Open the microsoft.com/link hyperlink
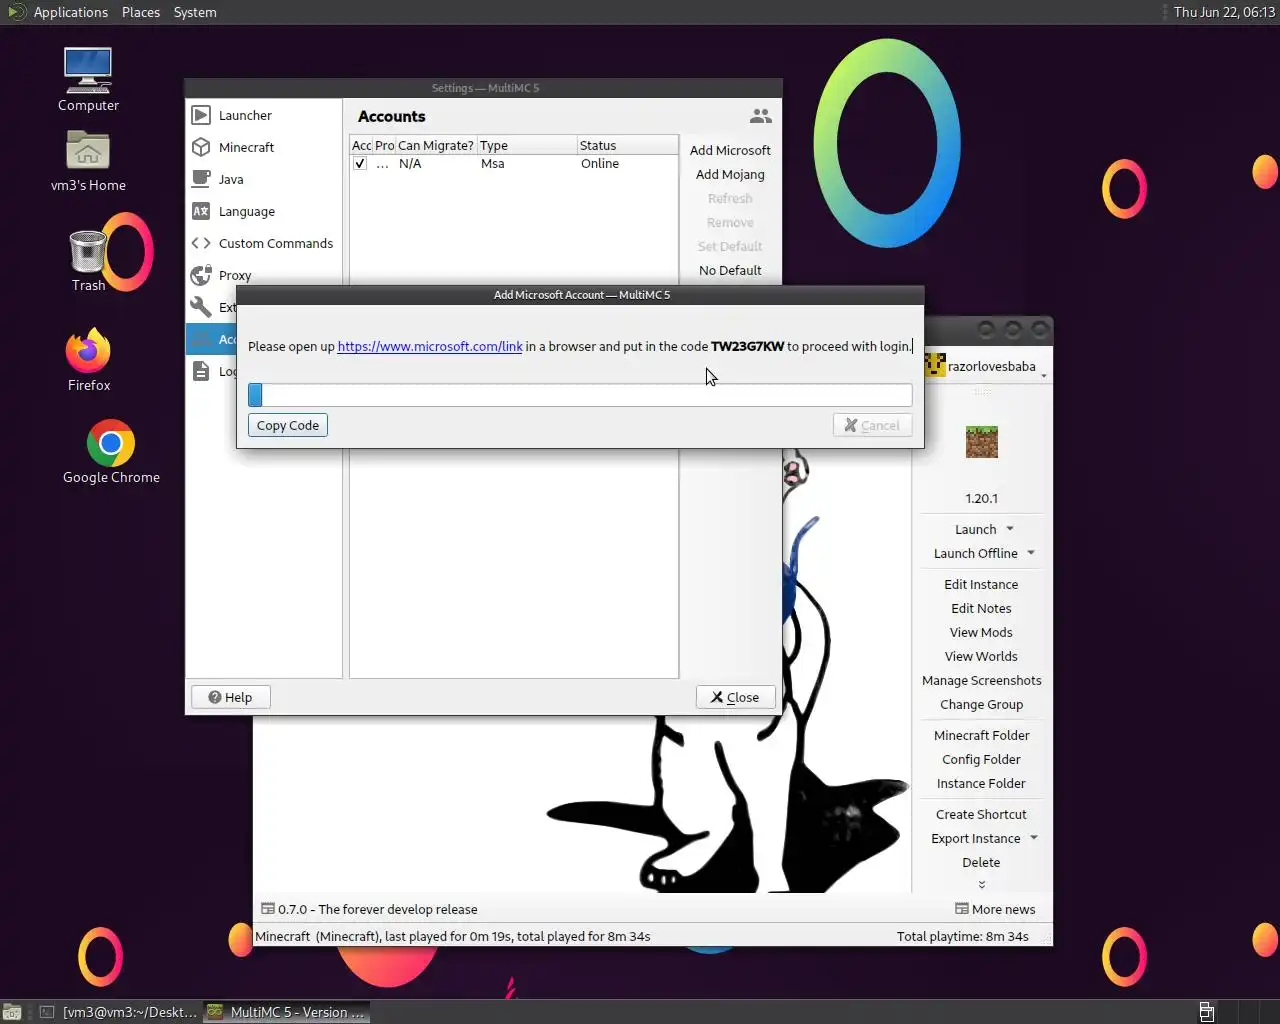 click(430, 346)
